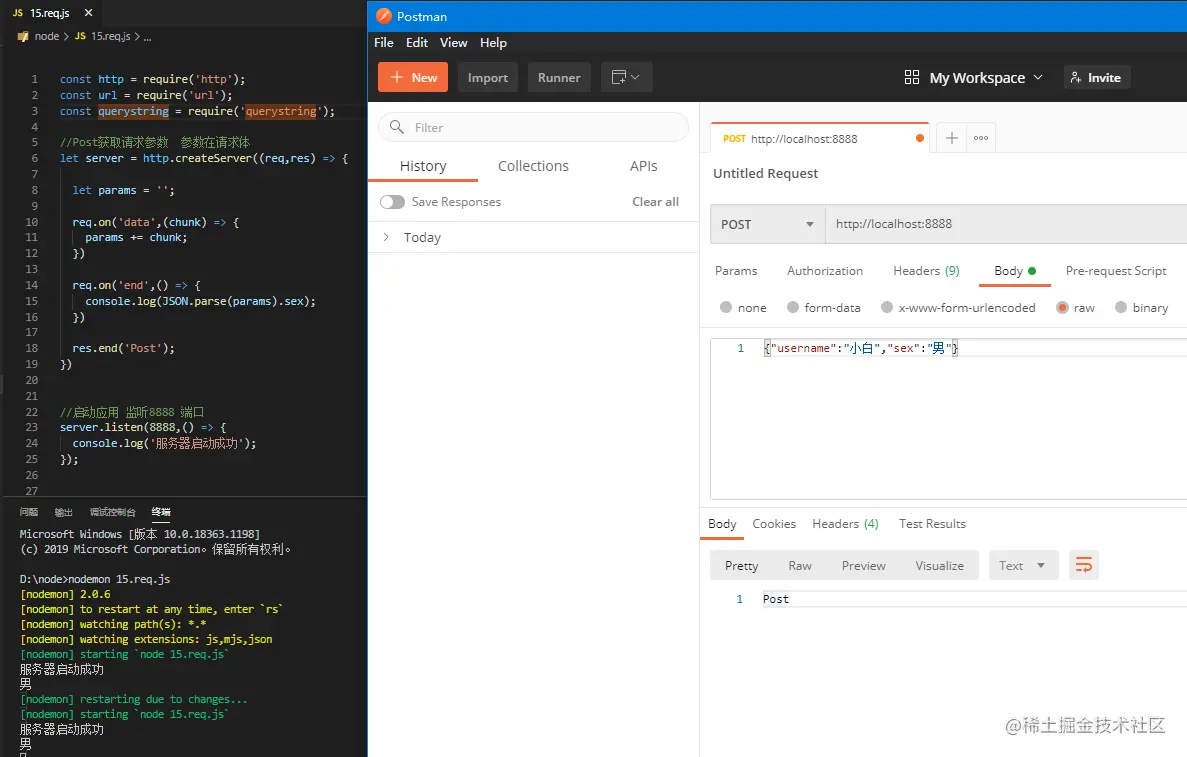The height and width of the screenshot is (757, 1187).
Task: Click the Invite button
Action: click(x=1097, y=77)
